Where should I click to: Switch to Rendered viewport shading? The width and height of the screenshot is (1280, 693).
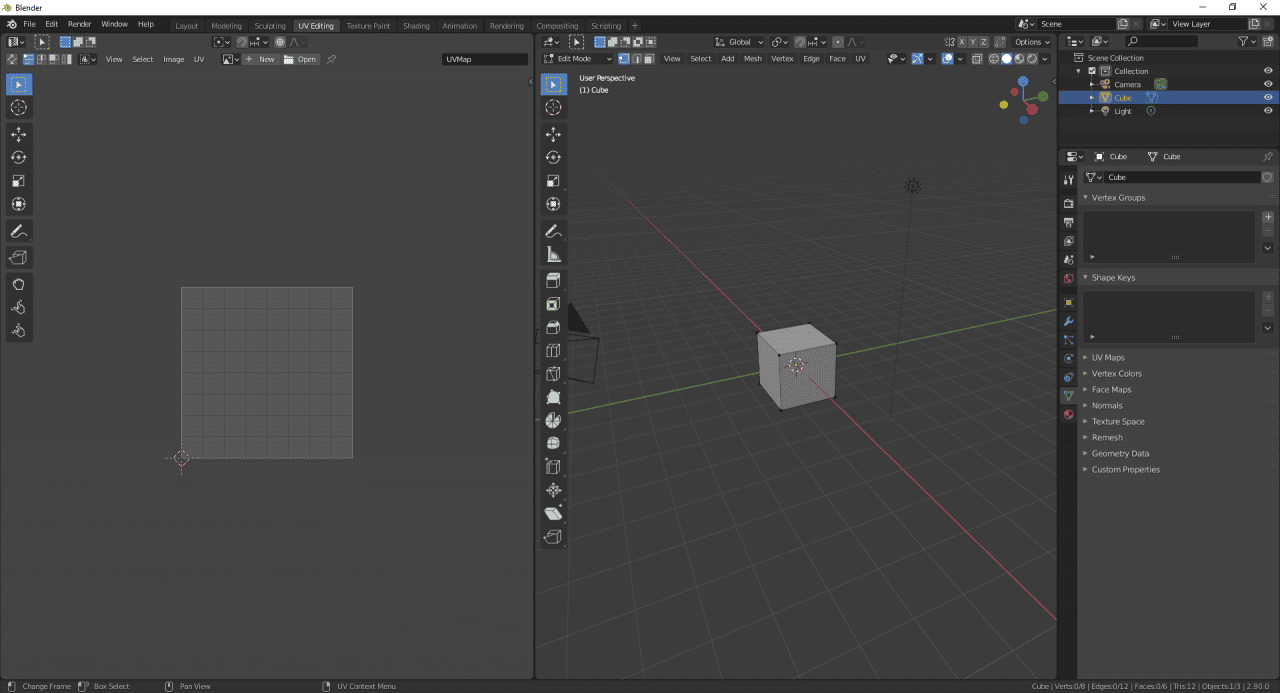coord(1032,58)
